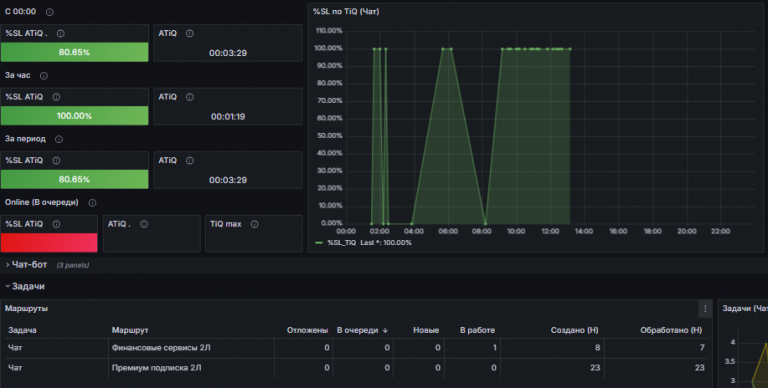Click info icon on top ATiQ 00:03:29 panel

point(190,34)
